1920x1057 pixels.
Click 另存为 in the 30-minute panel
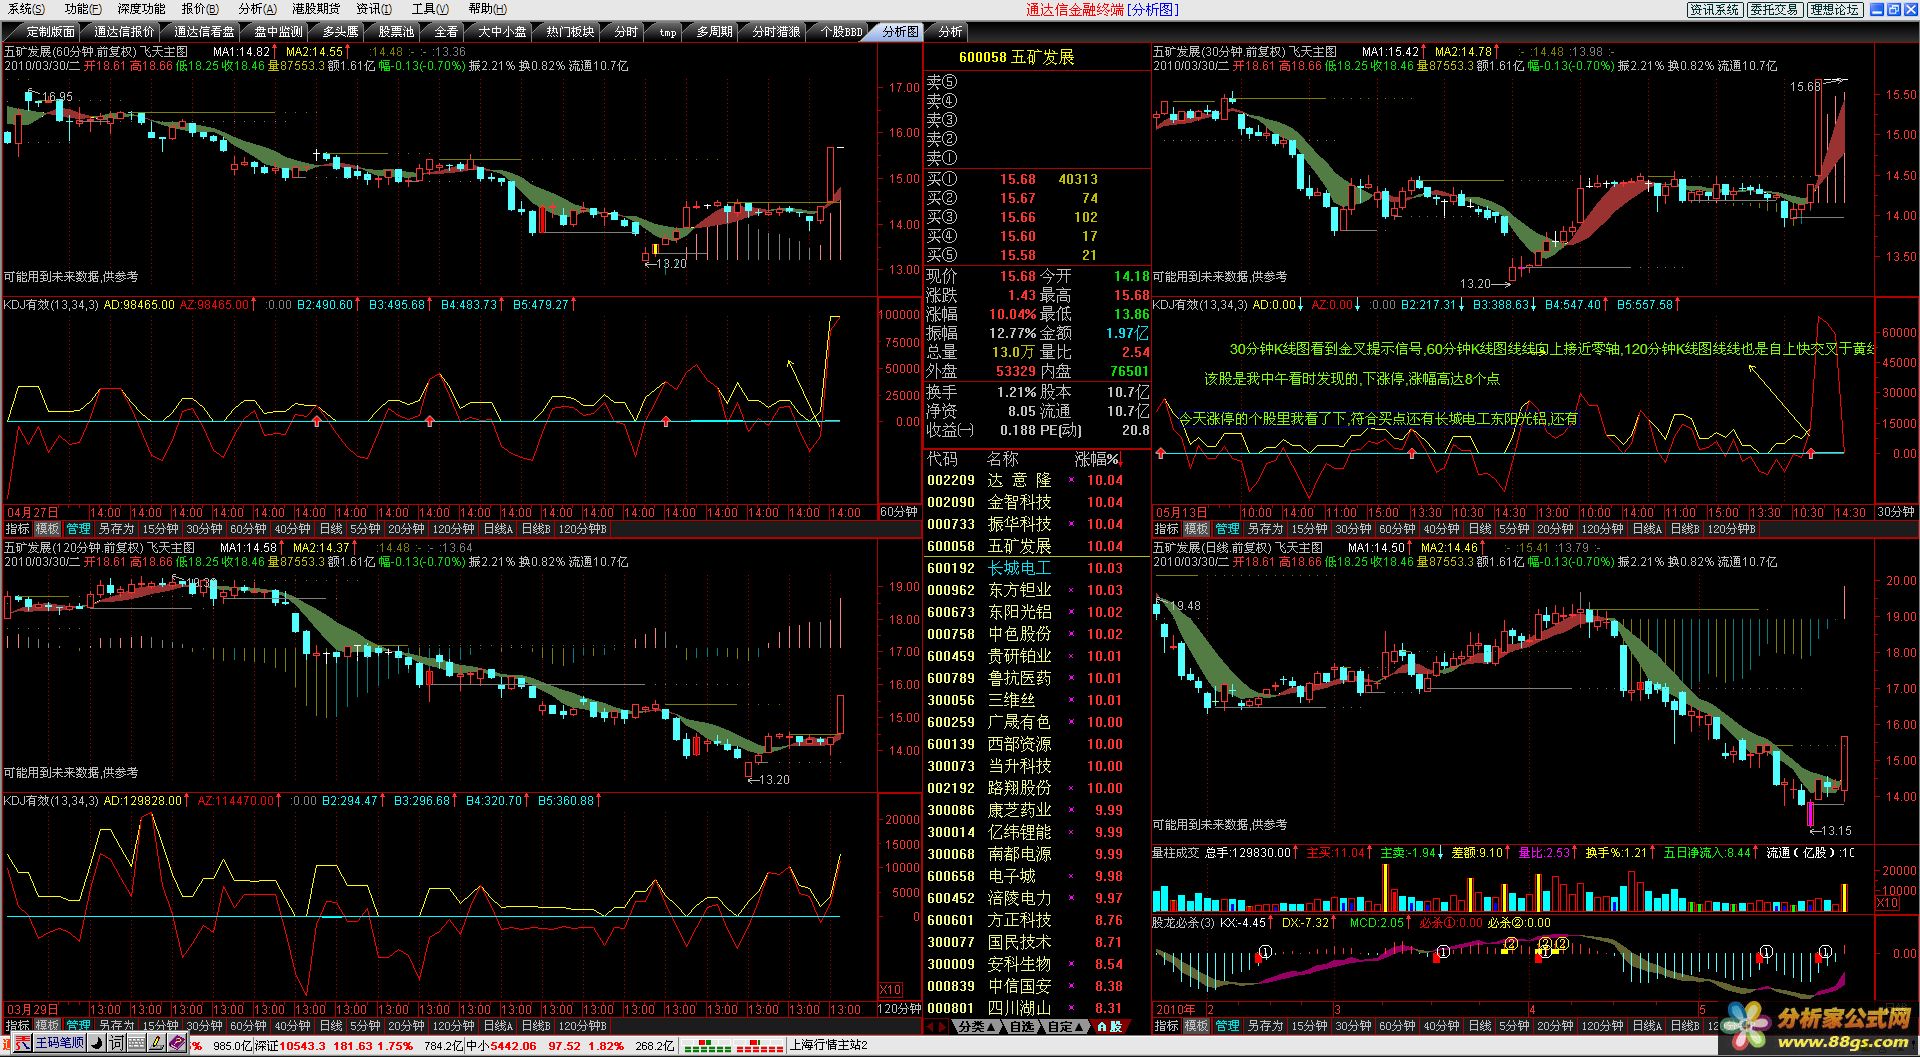tap(1265, 529)
